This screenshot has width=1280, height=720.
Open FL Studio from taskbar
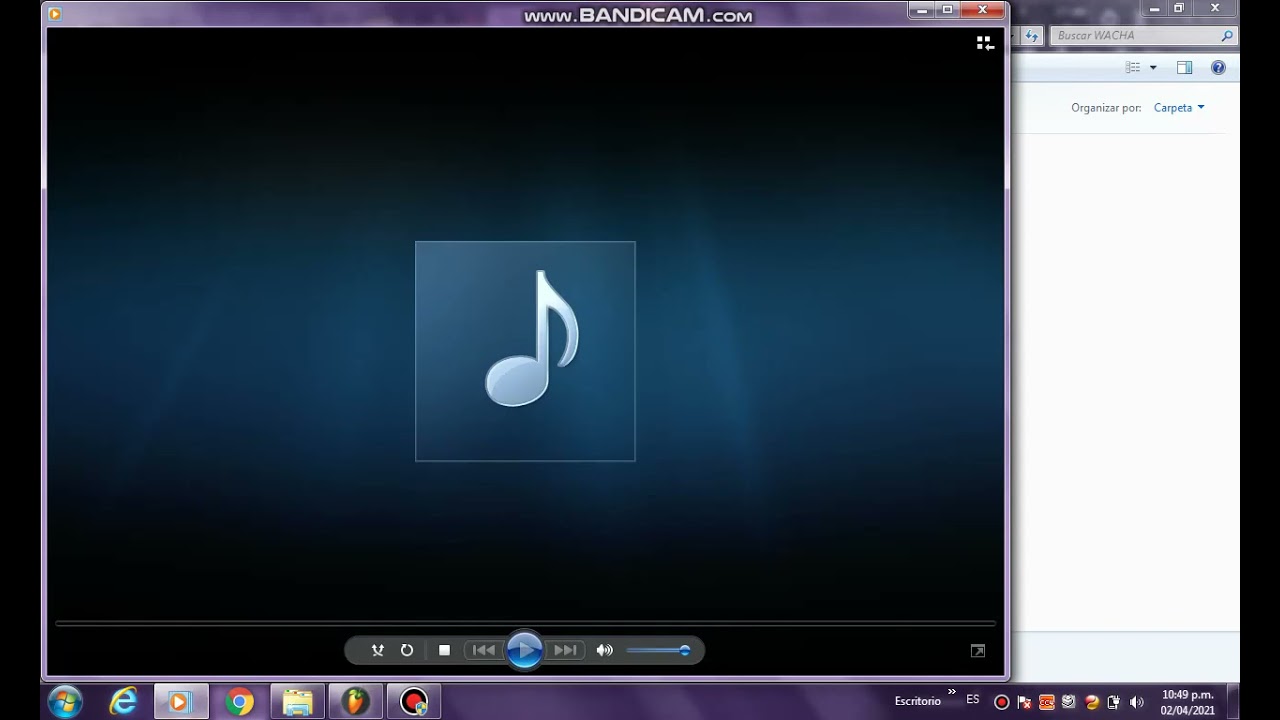coord(355,701)
